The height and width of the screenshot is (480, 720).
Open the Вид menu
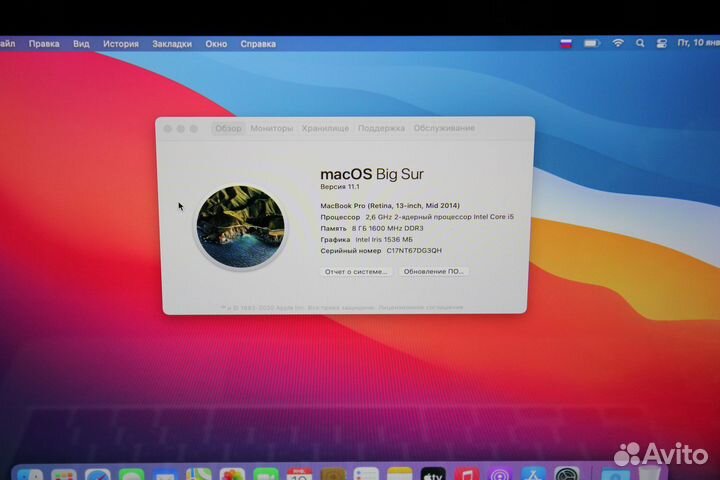[x=81, y=44]
